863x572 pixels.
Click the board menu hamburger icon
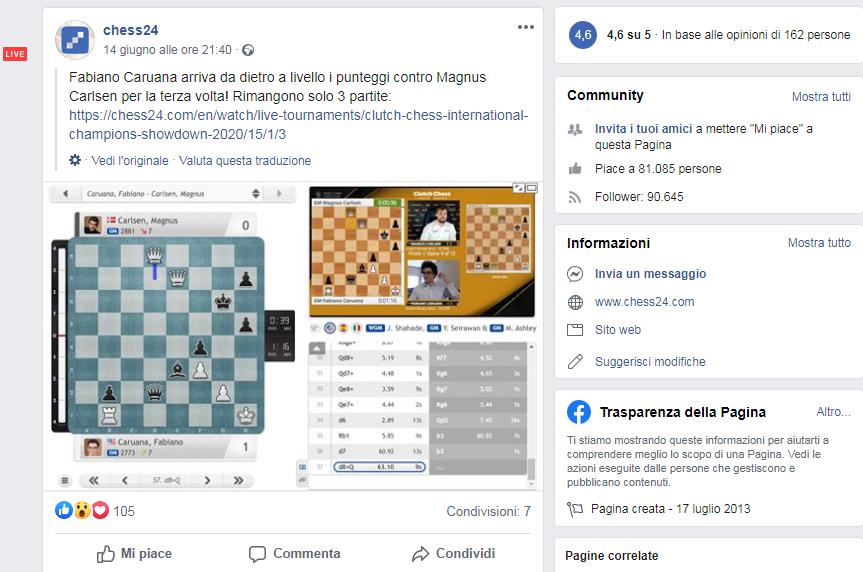[x=65, y=481]
